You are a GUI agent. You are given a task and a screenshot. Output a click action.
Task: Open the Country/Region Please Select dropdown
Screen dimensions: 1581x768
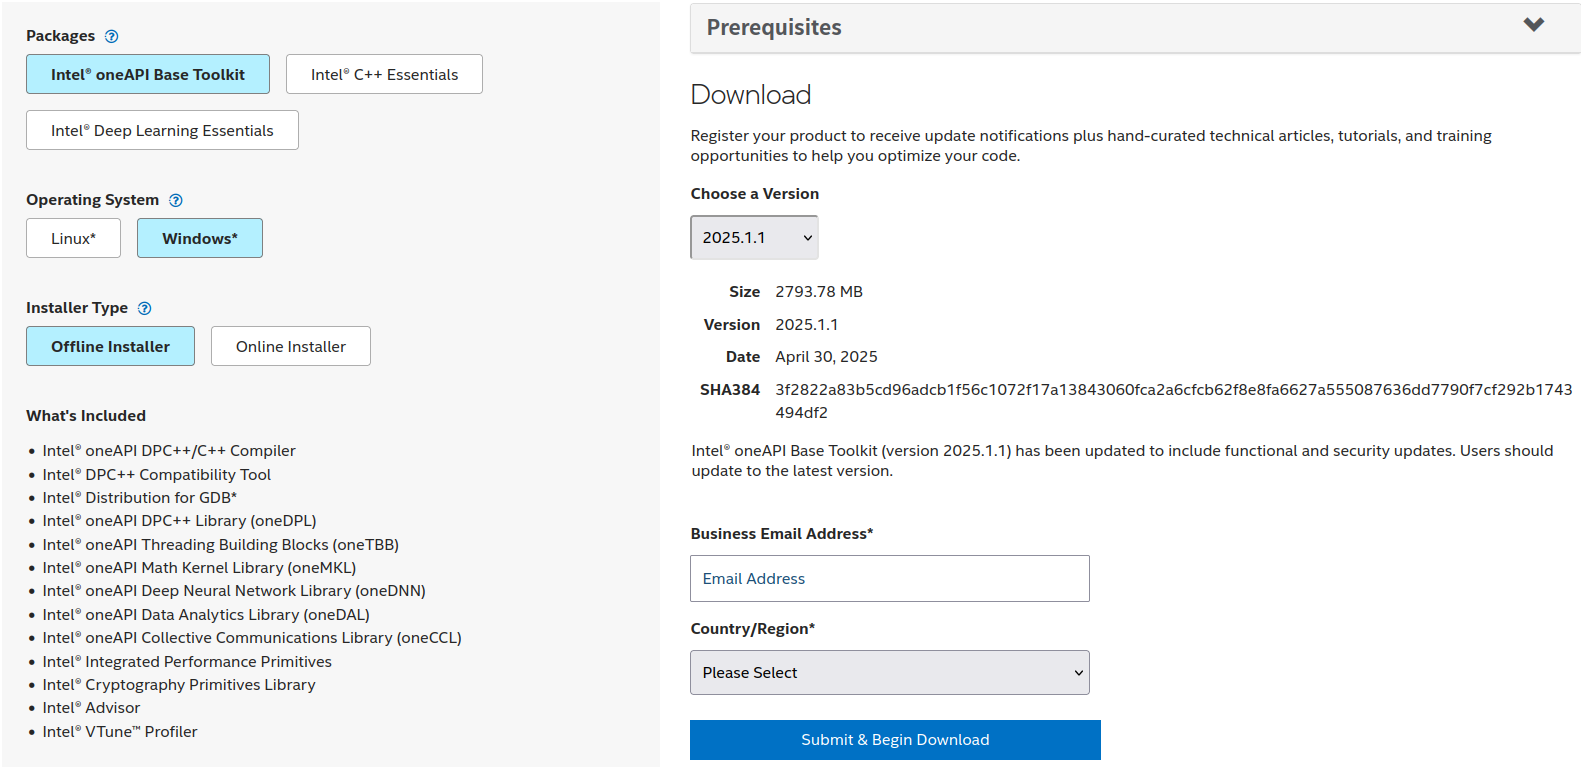890,673
